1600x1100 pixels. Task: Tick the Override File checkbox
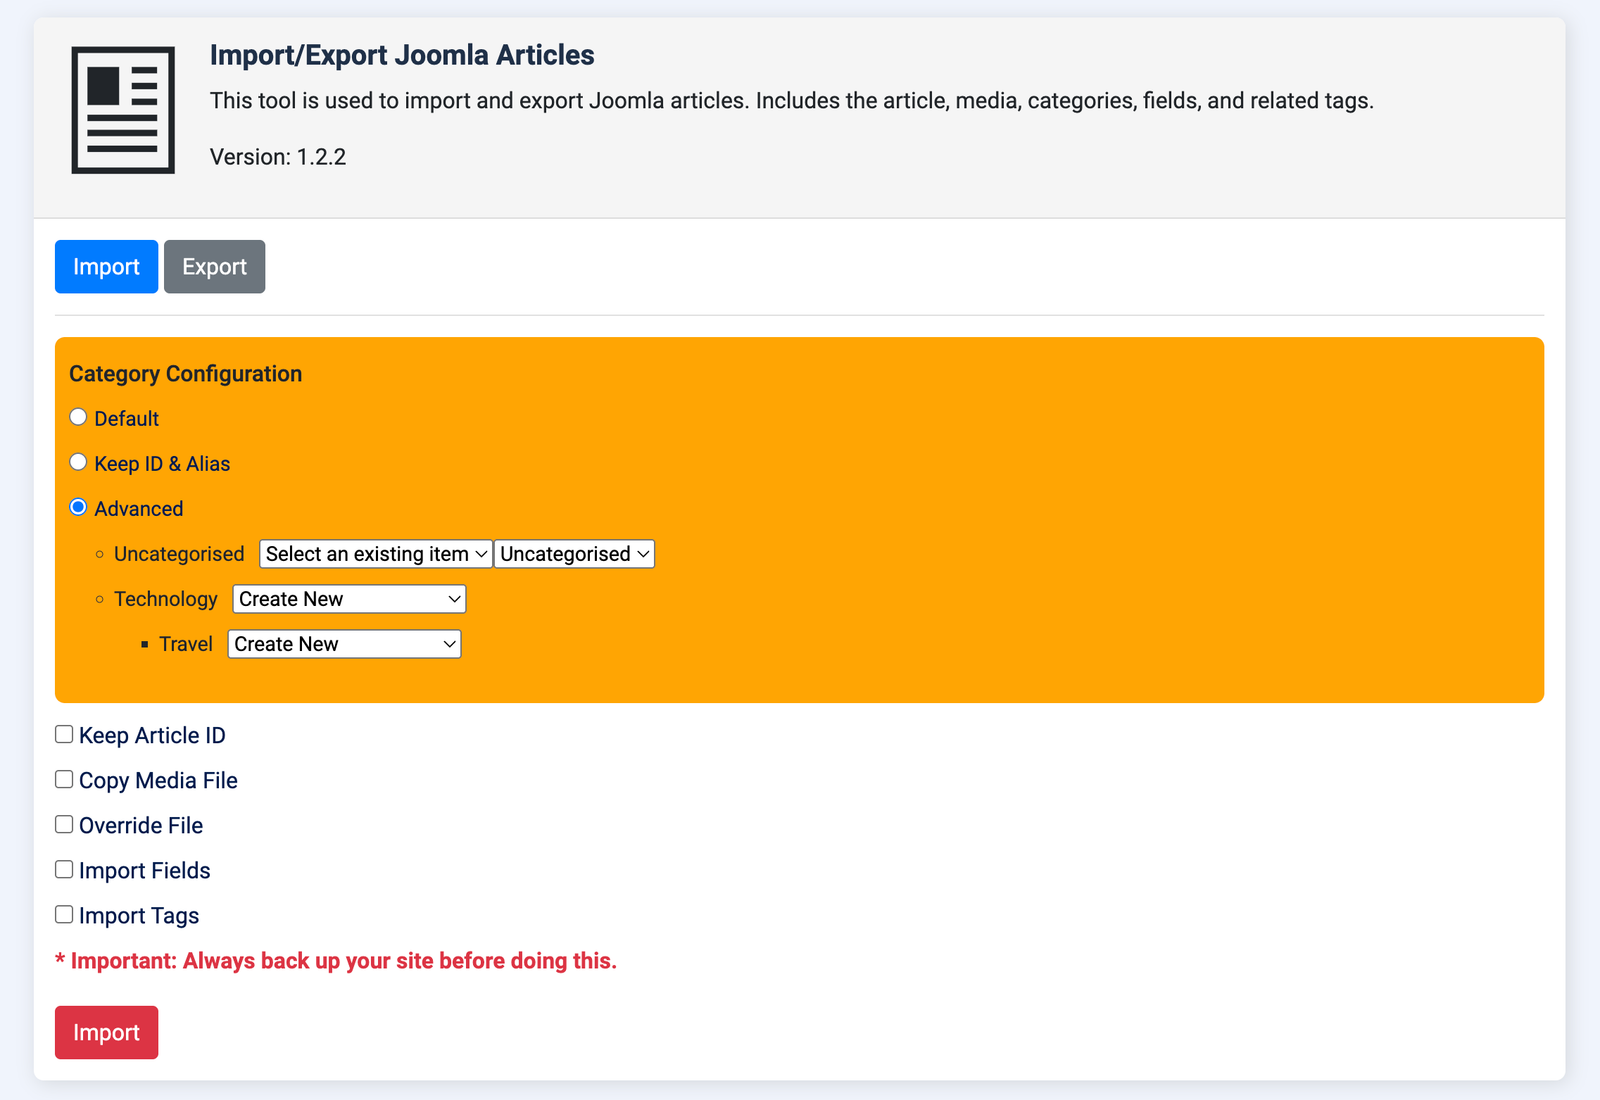click(x=64, y=825)
